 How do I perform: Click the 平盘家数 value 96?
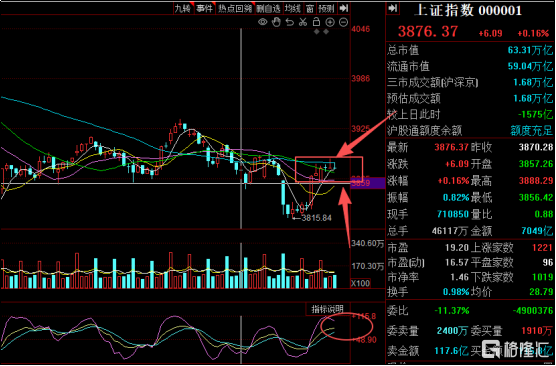[548, 262]
